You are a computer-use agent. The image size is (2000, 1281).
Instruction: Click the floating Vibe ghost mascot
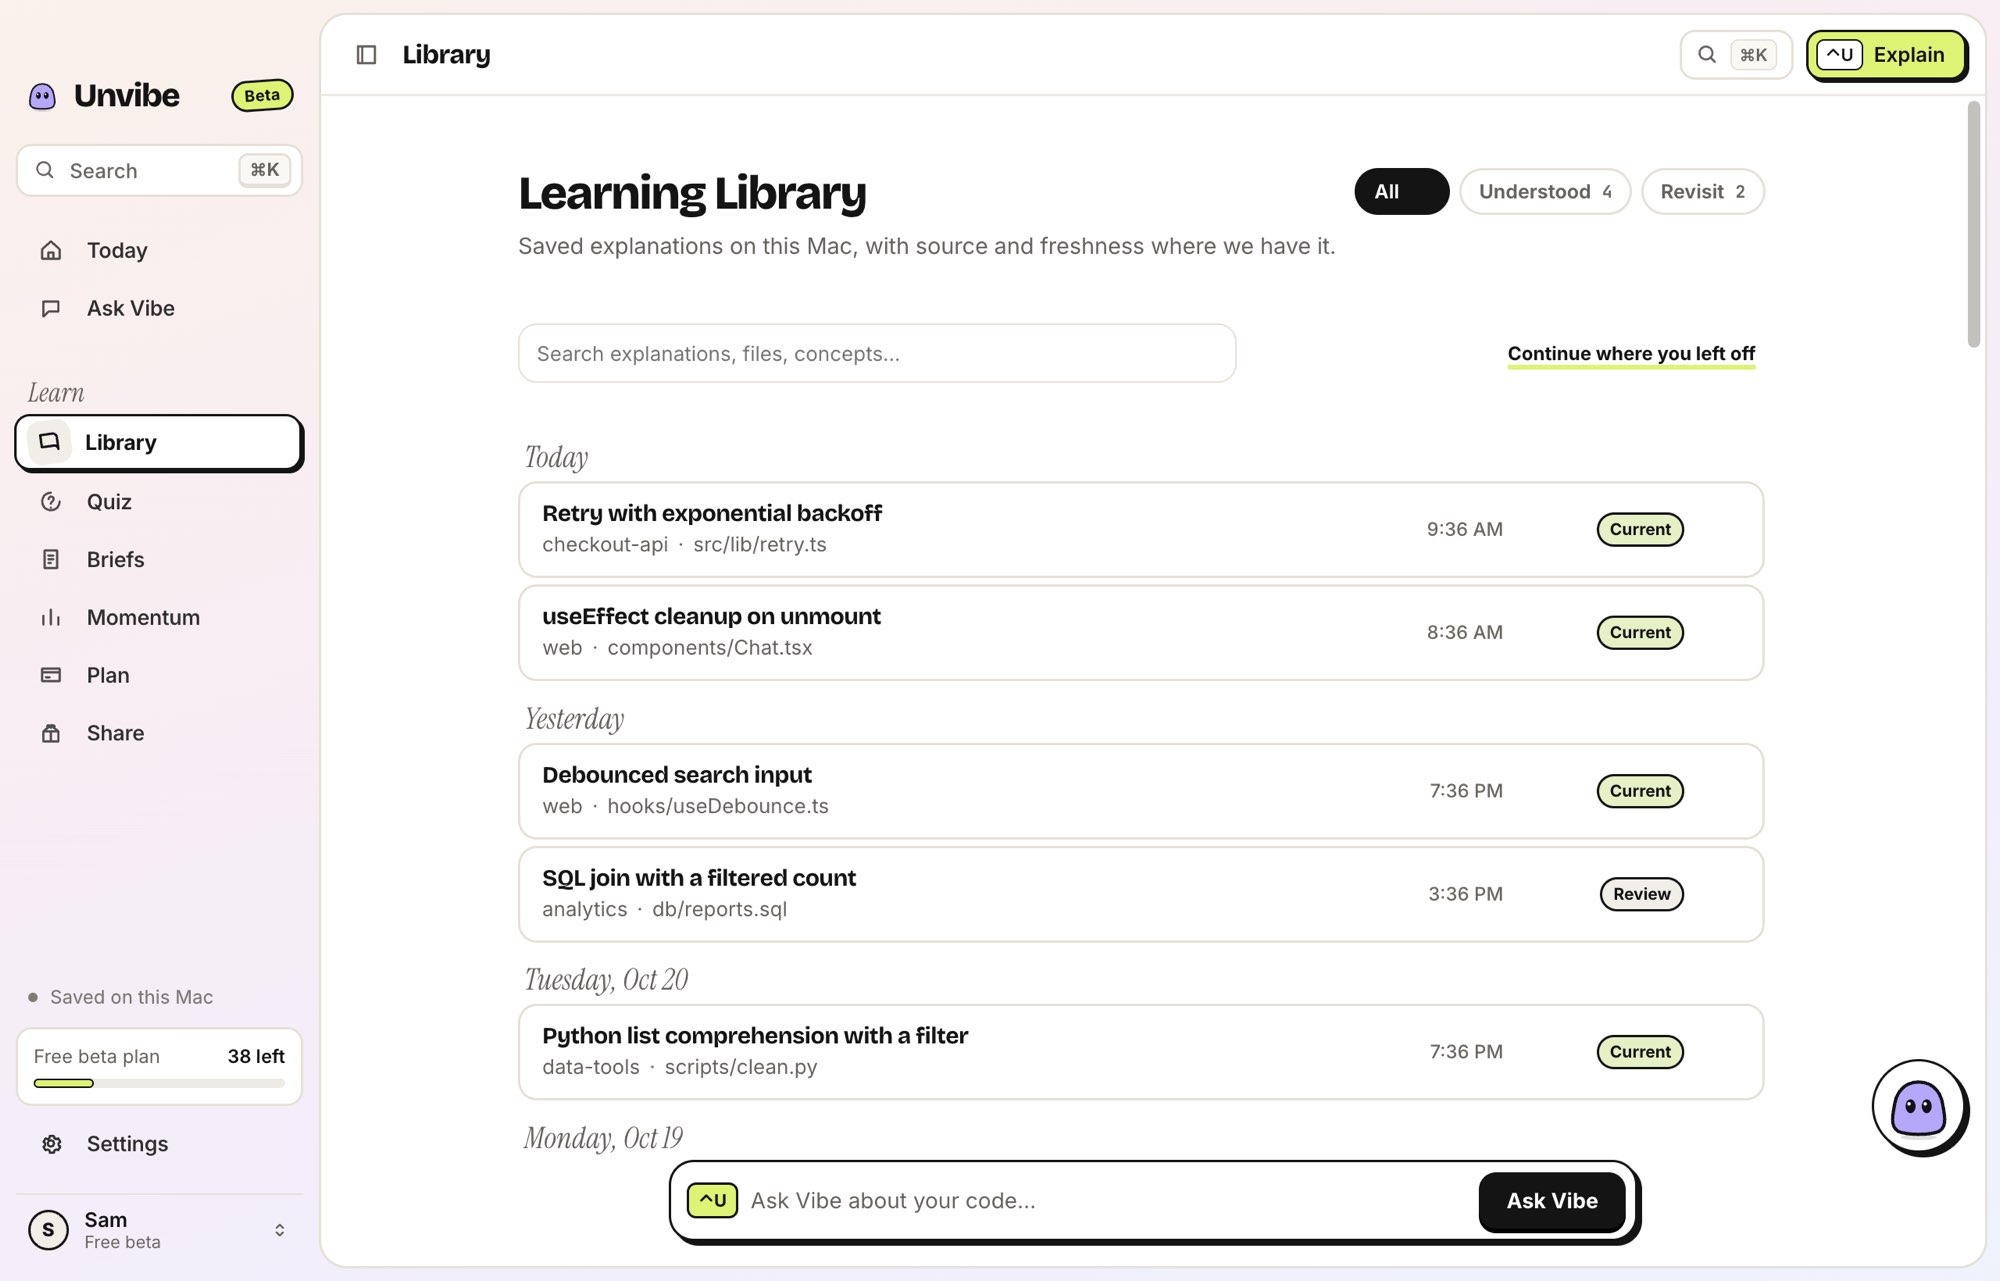point(1919,1107)
